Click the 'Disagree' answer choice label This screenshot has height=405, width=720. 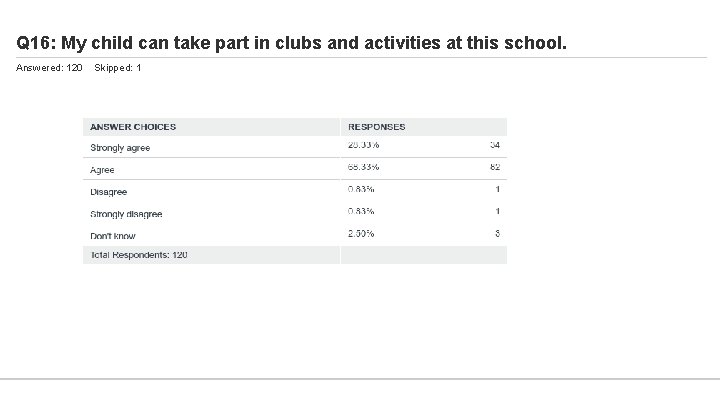point(109,192)
